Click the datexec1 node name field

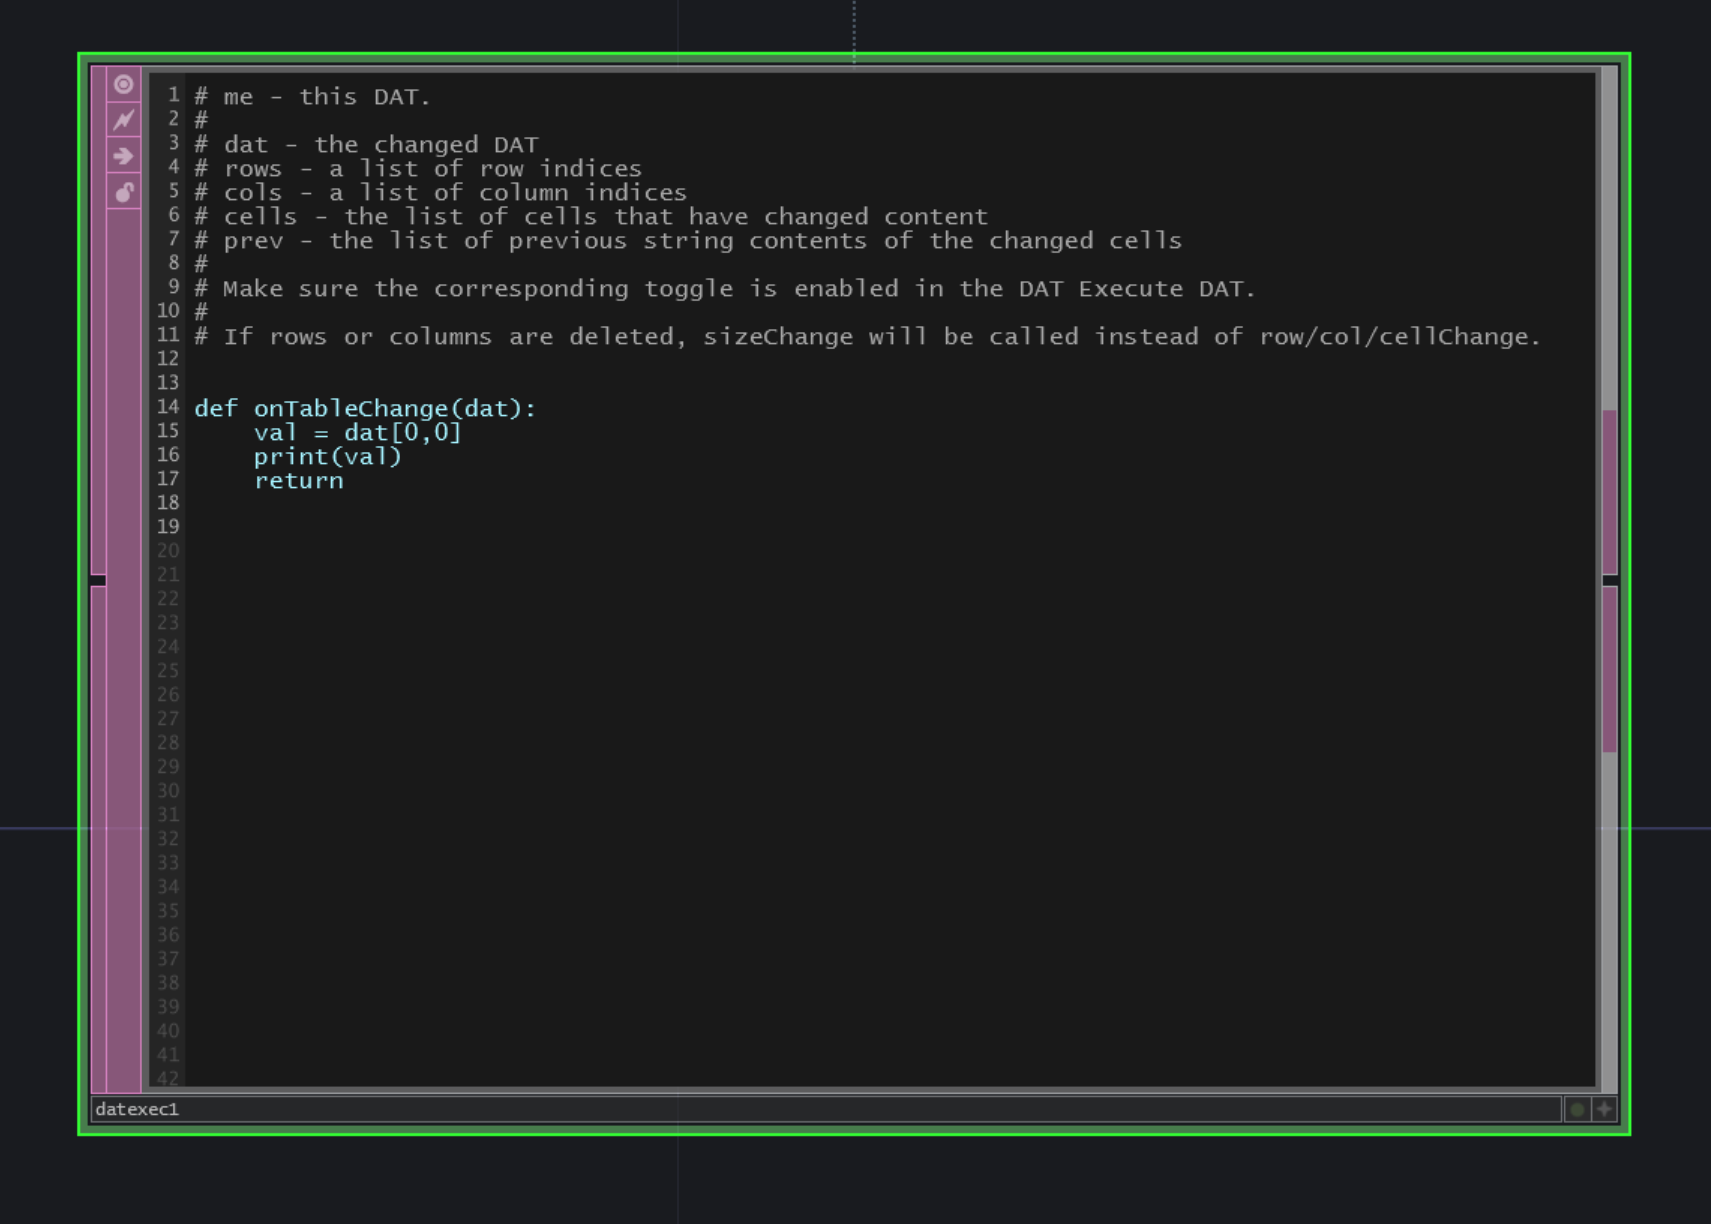point(826,1109)
